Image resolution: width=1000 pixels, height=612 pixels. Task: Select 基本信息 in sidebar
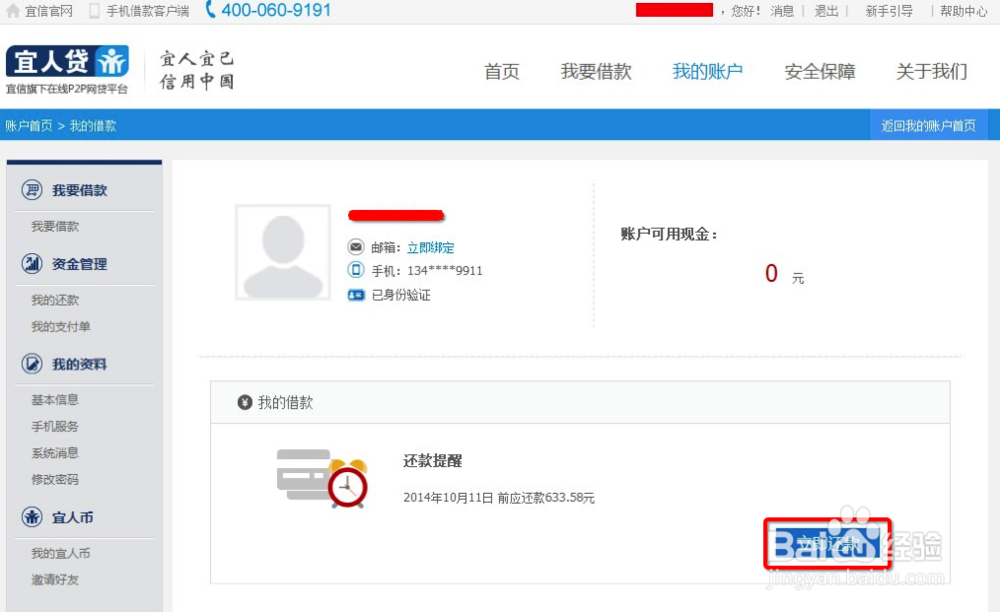pos(55,400)
